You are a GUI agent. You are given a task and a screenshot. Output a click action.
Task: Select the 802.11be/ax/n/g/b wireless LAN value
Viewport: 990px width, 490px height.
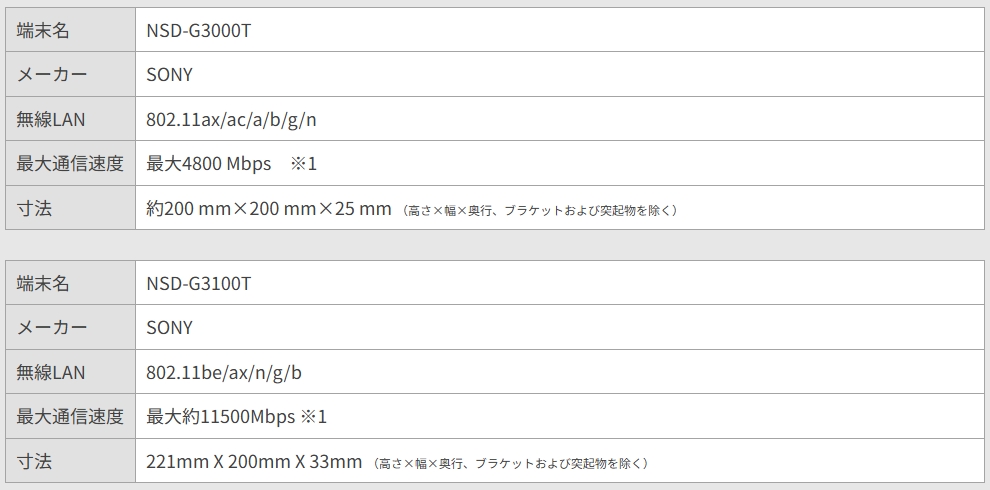[224, 372]
